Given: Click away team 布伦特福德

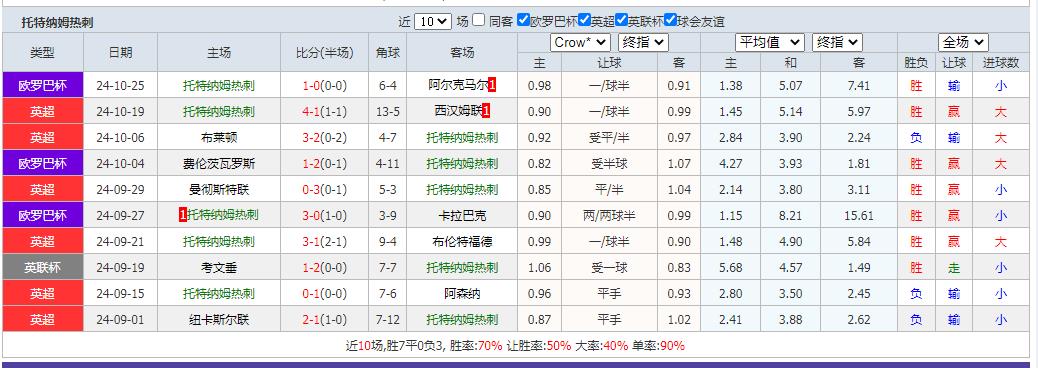Looking at the screenshot, I should coord(462,242).
